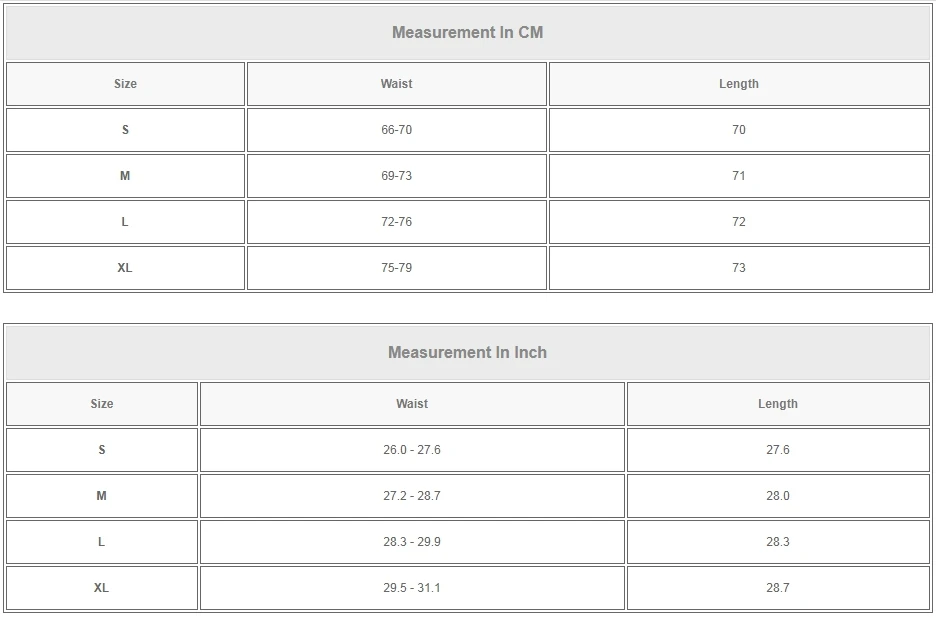Image resolution: width=936 pixels, height=617 pixels.
Task: Click the Length header in Inch table
Action: [777, 404]
